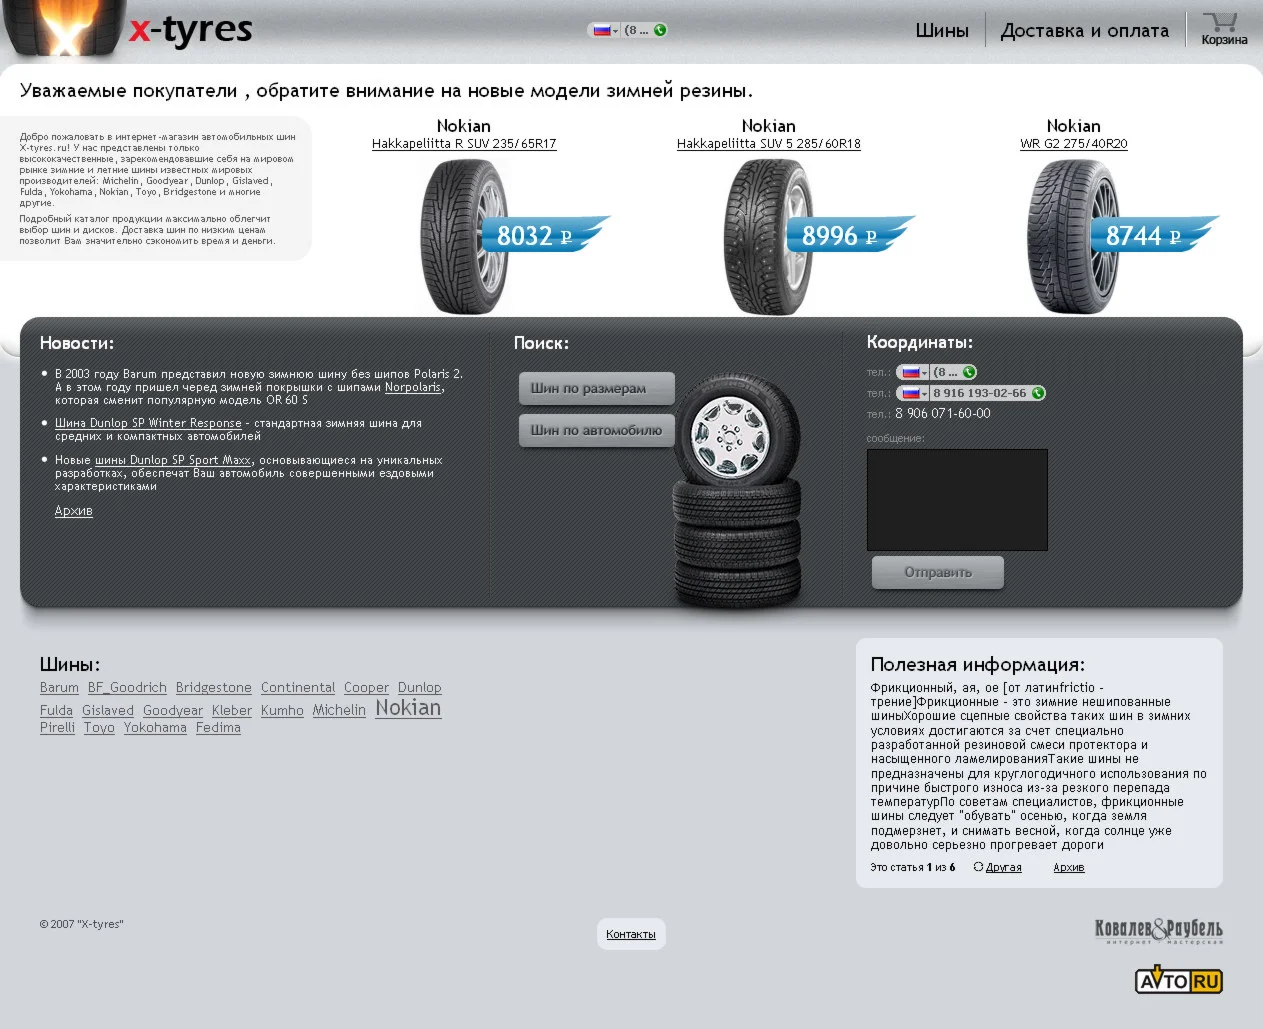Image resolution: width=1263 pixels, height=1029 pixels.
Task: Click the phone number 8 906 071-60-00
Action: pos(943,414)
